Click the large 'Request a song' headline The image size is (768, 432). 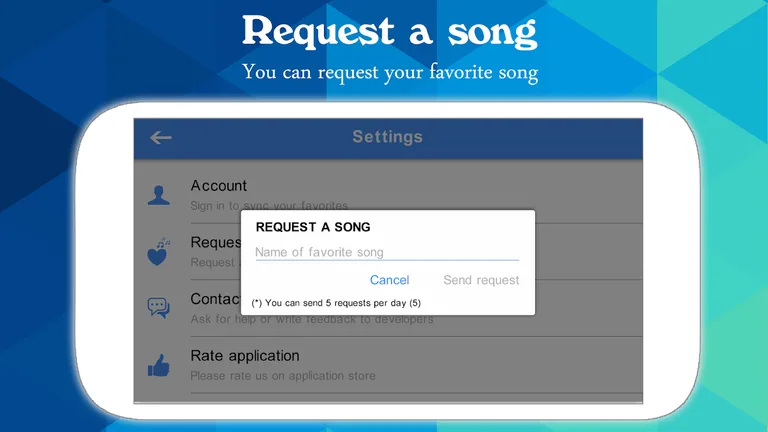[389, 31]
